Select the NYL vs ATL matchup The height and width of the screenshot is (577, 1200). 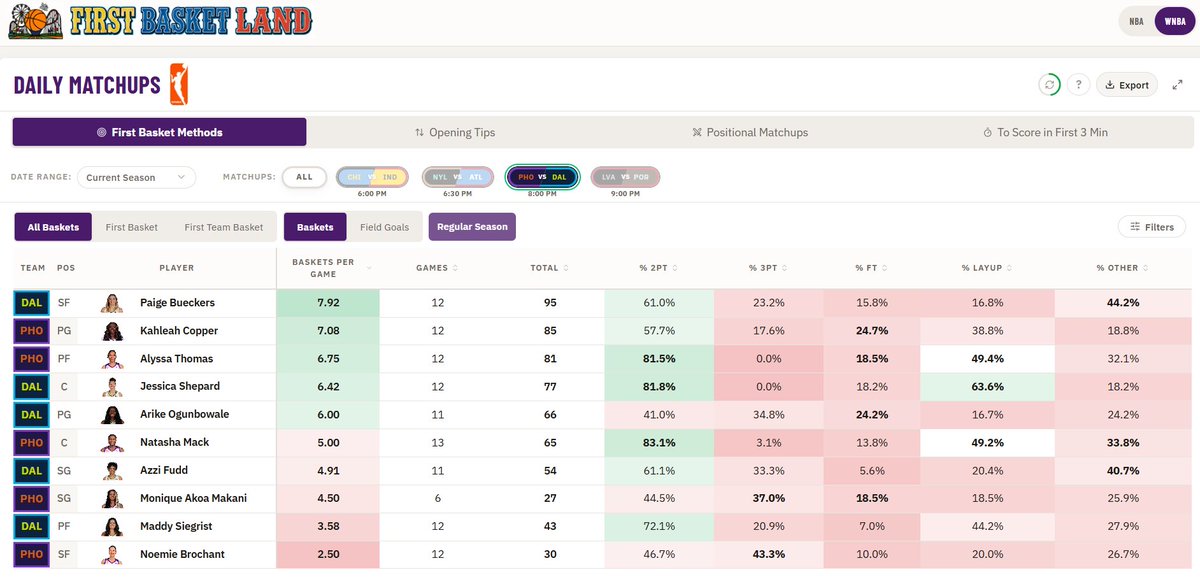(458, 177)
